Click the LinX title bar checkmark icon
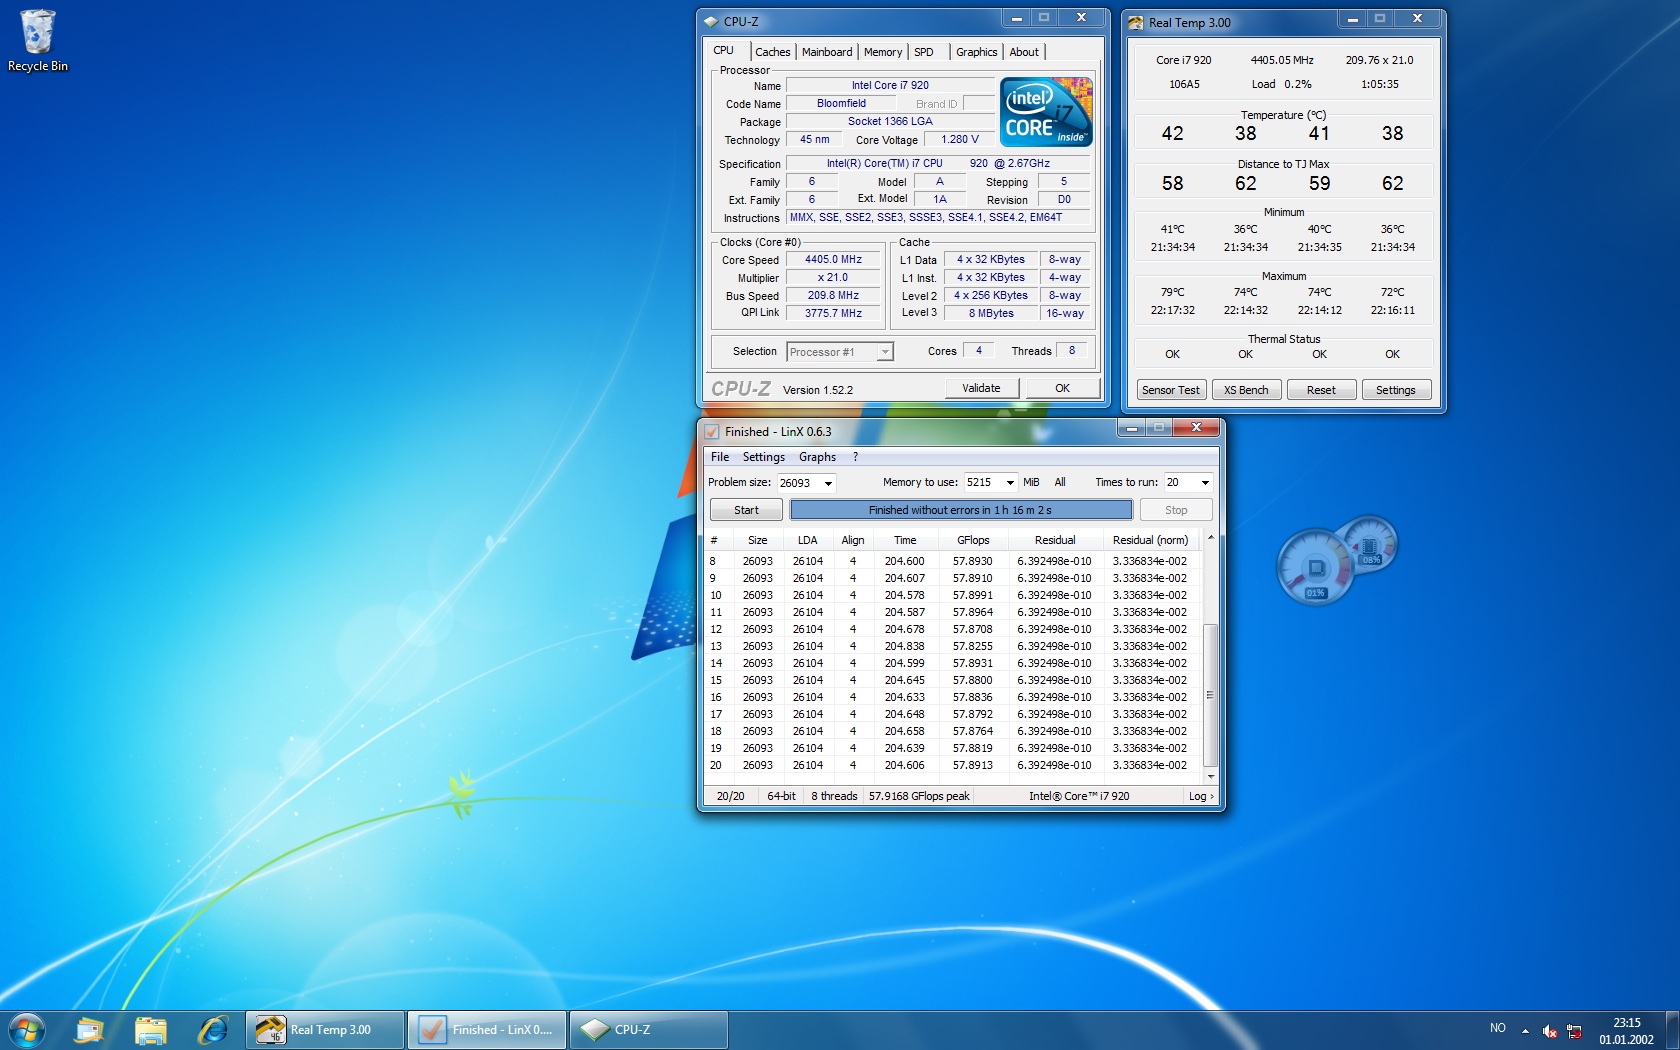The height and width of the screenshot is (1050, 1680). coord(712,432)
